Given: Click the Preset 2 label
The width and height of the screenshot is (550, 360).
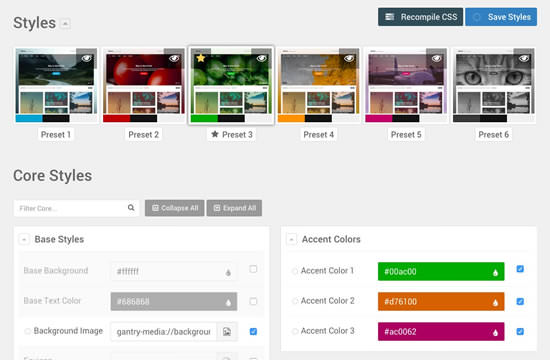Looking at the screenshot, I should pos(143,134).
